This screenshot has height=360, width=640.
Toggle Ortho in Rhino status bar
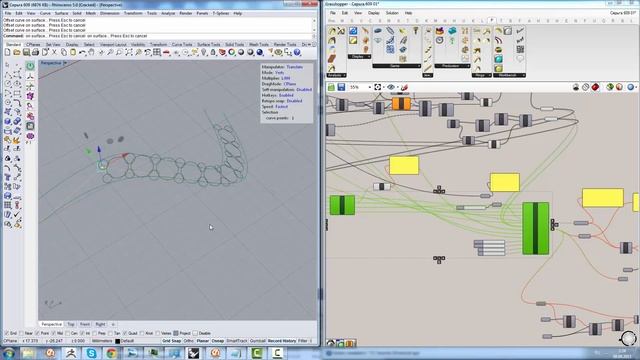click(x=189, y=341)
